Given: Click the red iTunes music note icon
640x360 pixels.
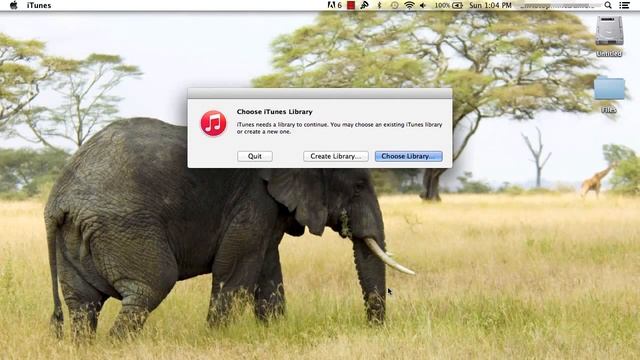Looking at the screenshot, I should [213, 123].
